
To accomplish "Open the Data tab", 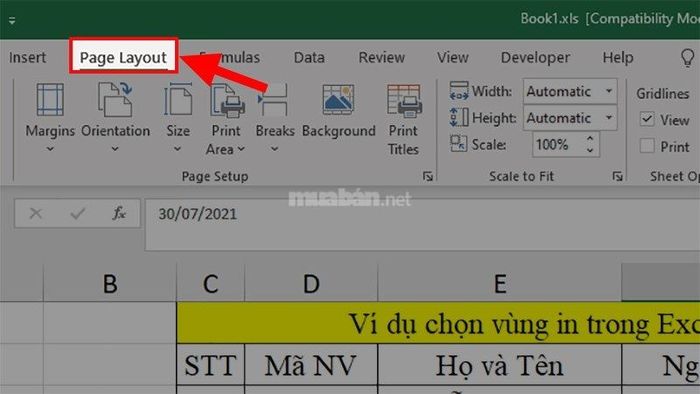I will point(309,58).
